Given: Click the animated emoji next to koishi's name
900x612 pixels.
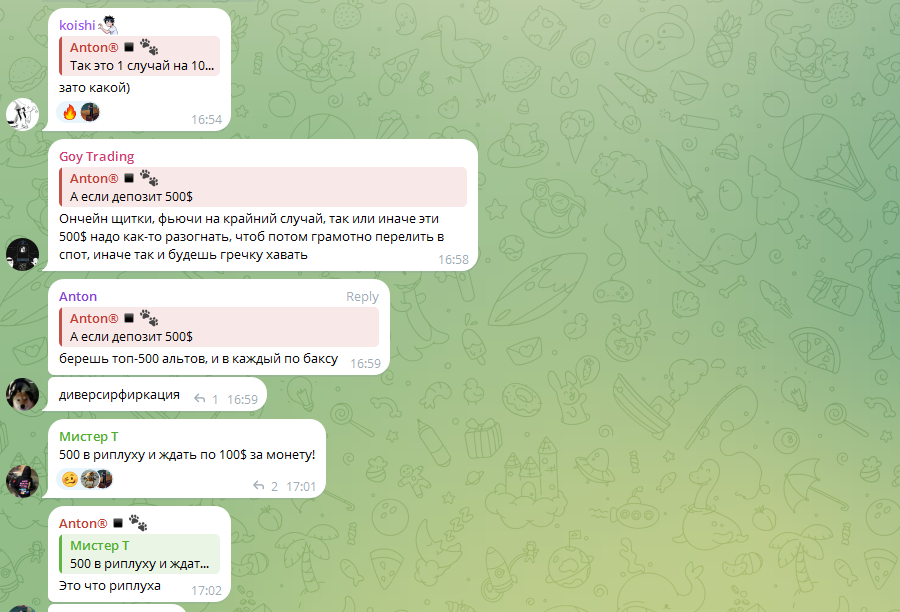Looking at the screenshot, I should pyautogui.click(x=107, y=25).
